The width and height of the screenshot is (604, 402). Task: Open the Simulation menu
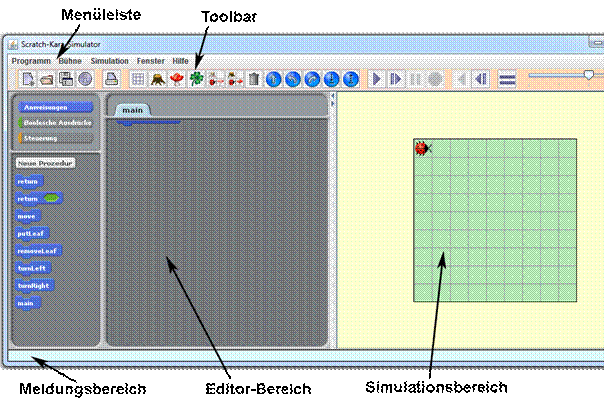pyautogui.click(x=109, y=61)
